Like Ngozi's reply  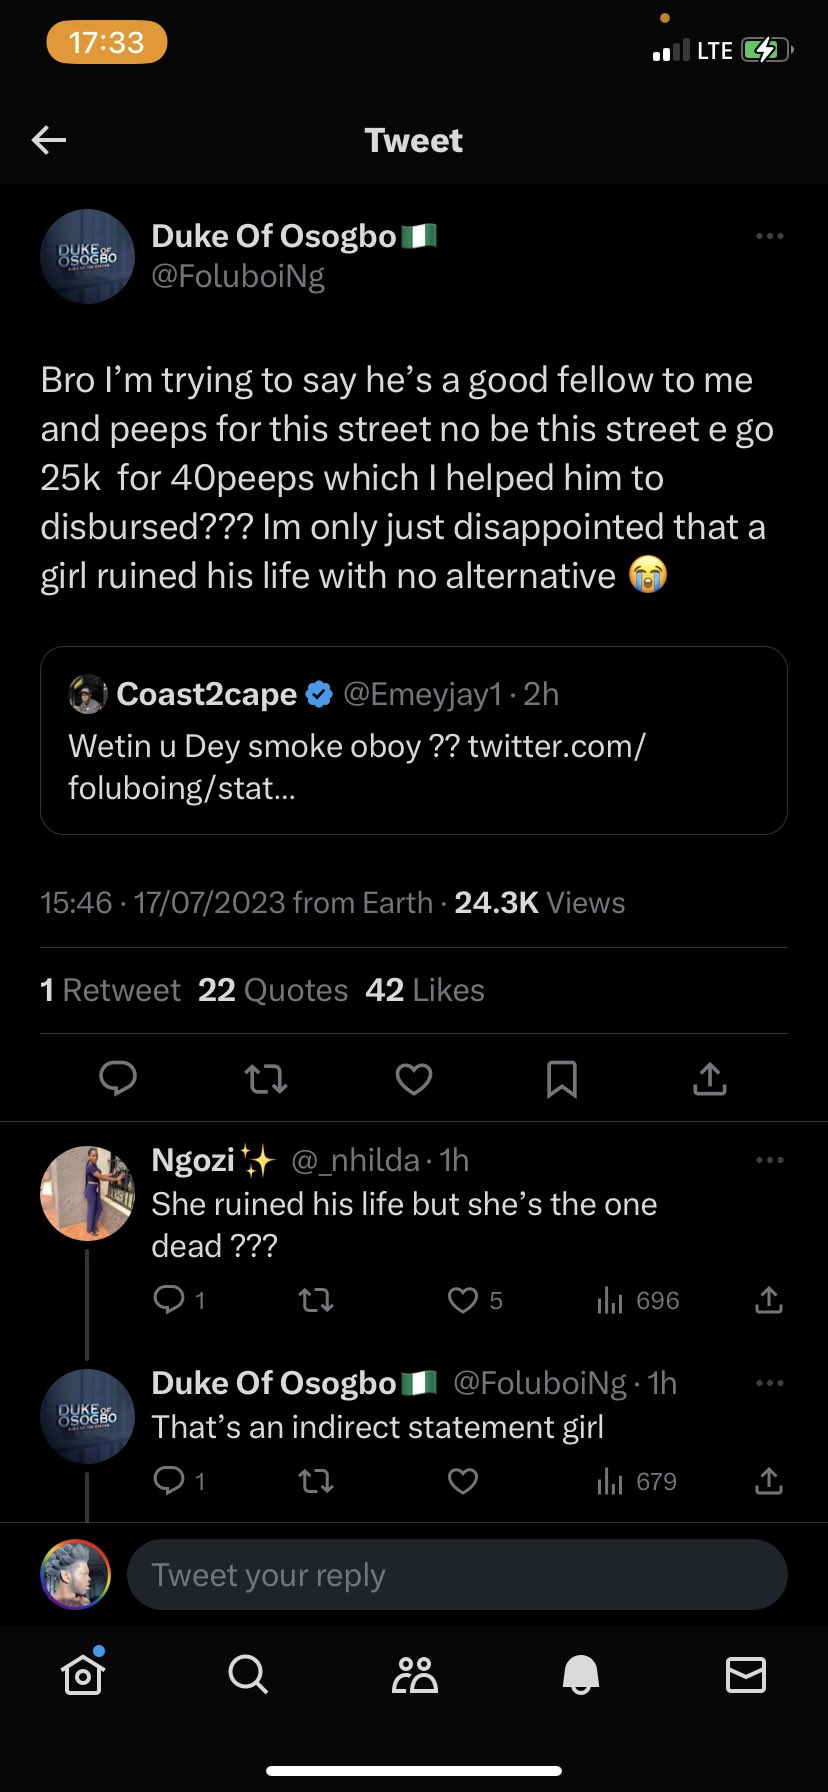click(463, 1300)
